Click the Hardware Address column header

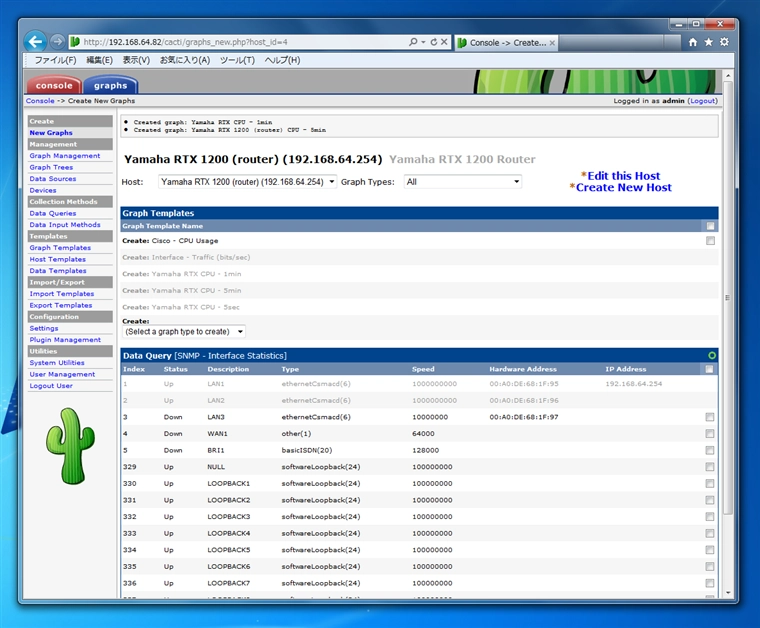click(x=523, y=369)
